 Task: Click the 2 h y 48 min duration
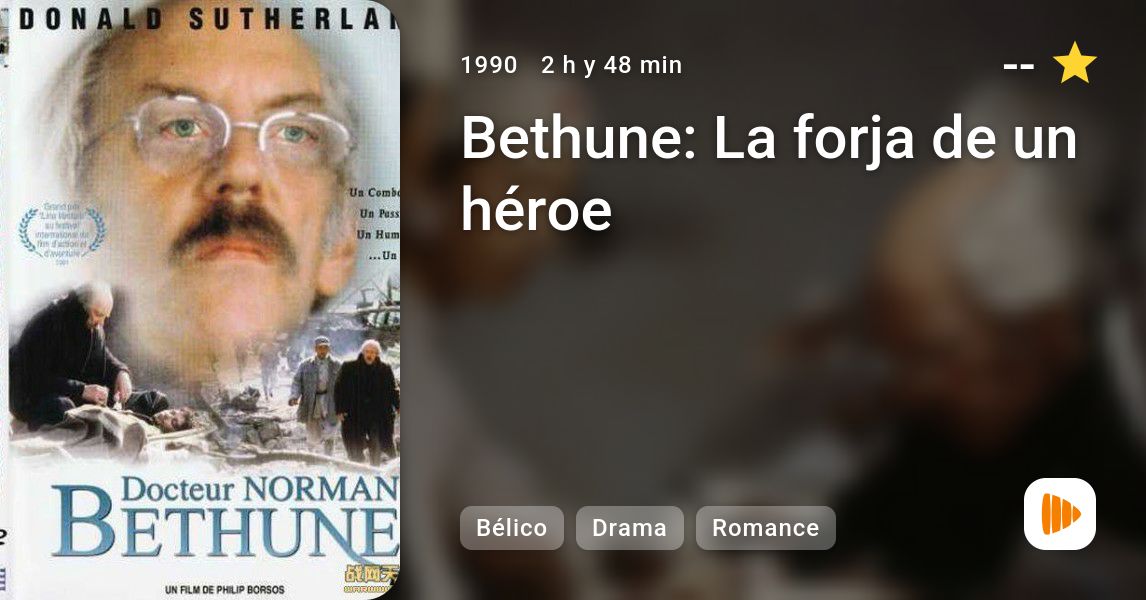(x=612, y=65)
